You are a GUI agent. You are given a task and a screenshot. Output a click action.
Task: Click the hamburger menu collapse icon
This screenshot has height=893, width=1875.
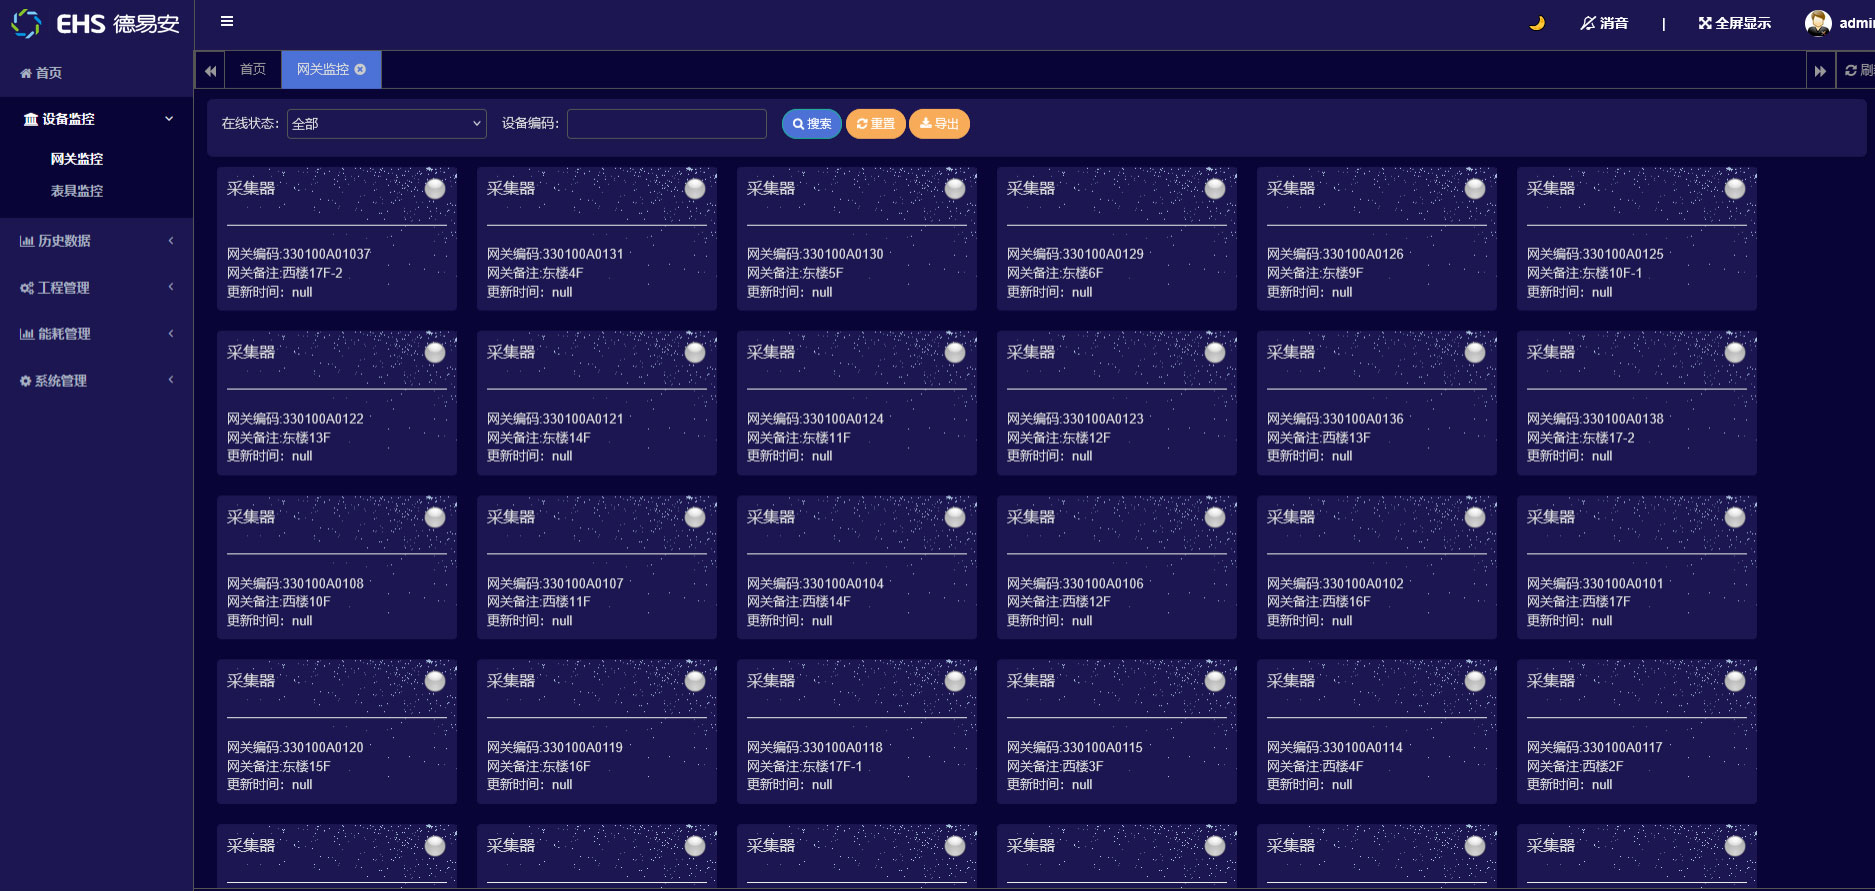click(x=227, y=21)
